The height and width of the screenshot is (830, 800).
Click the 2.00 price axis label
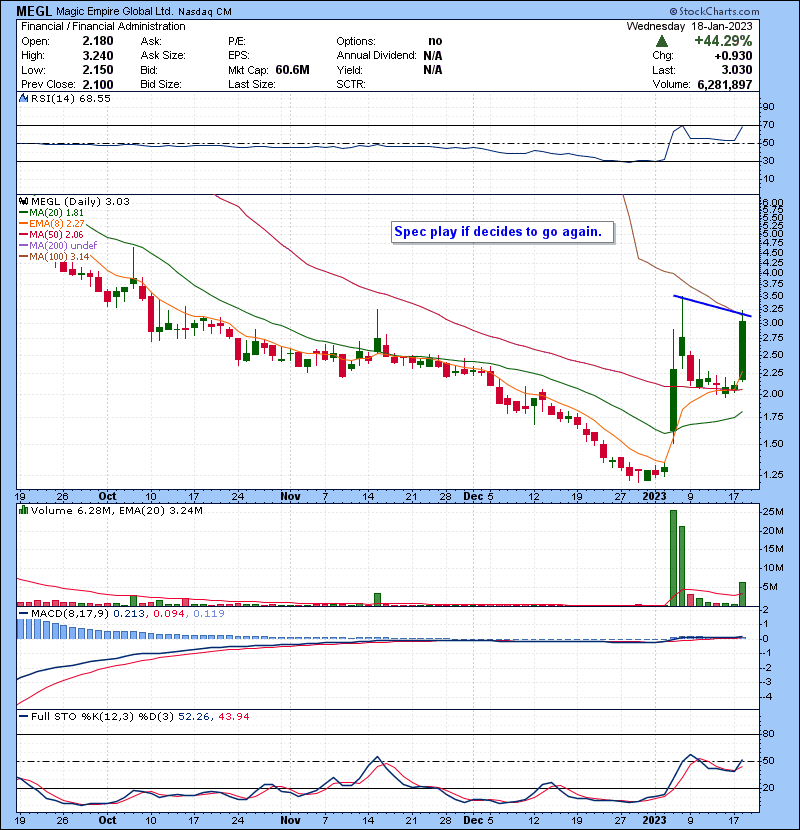pos(772,394)
